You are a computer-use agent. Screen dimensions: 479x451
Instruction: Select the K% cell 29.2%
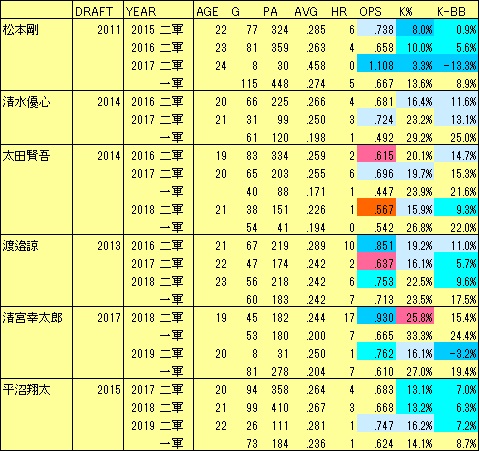419,138
